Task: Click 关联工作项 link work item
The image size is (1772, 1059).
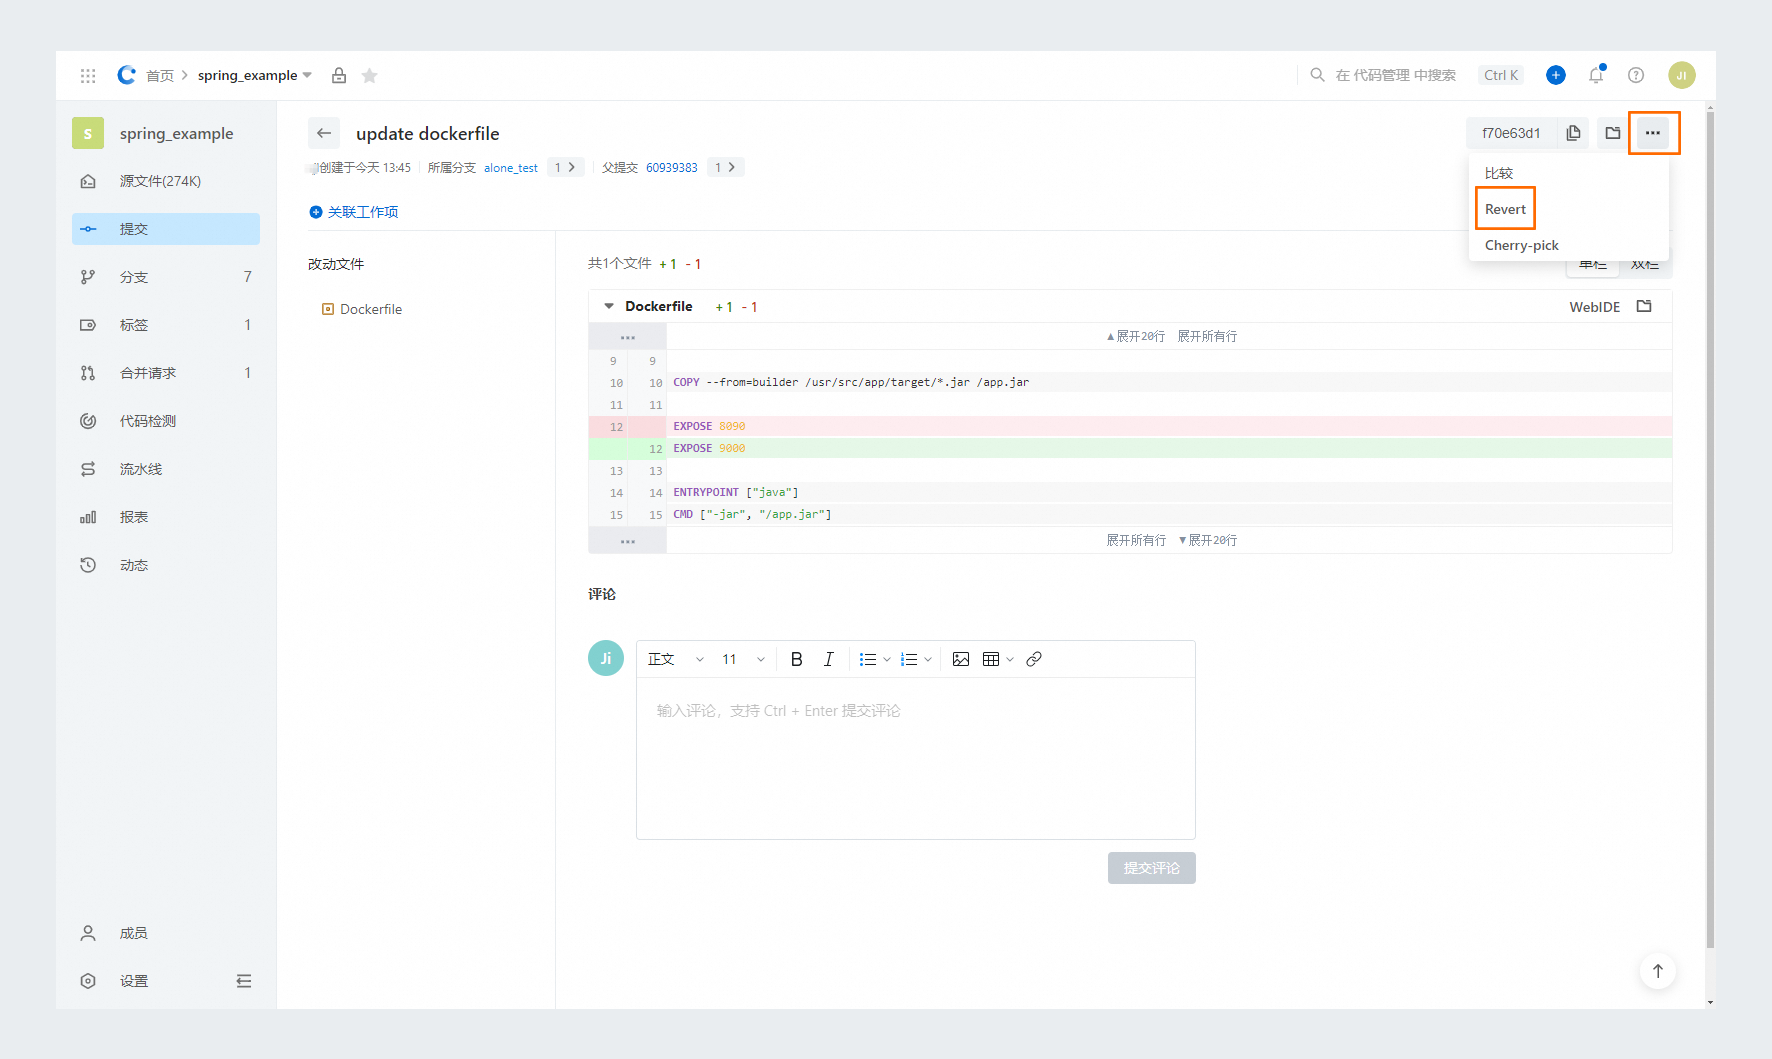Action: coord(354,212)
